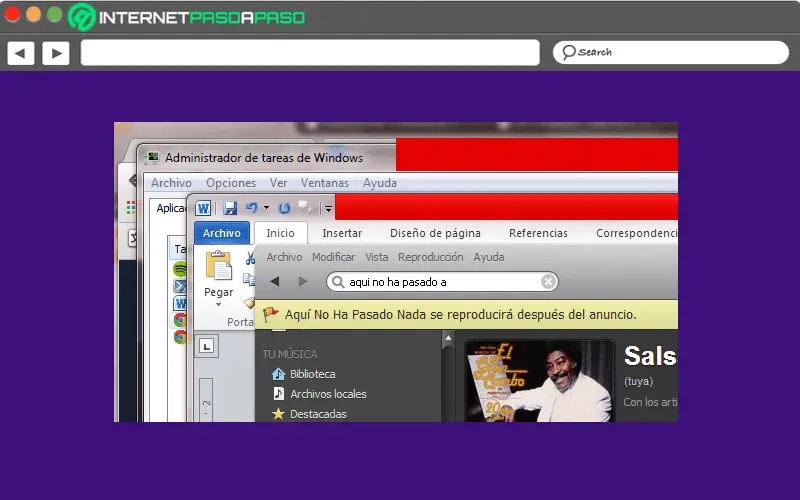Open Ayuda menu in Task Manager
Viewport: 800px width, 500px height.
[380, 183]
